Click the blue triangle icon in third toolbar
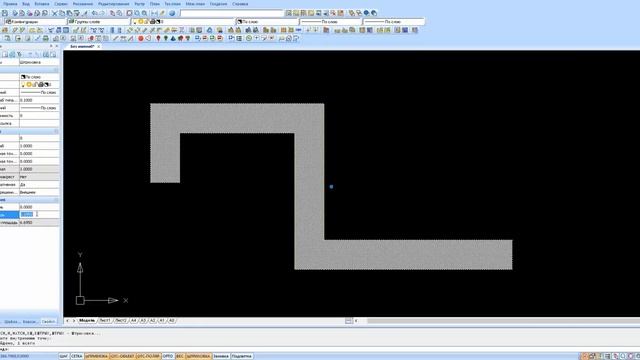This screenshot has height=360, width=640. pyautogui.click(x=209, y=30)
